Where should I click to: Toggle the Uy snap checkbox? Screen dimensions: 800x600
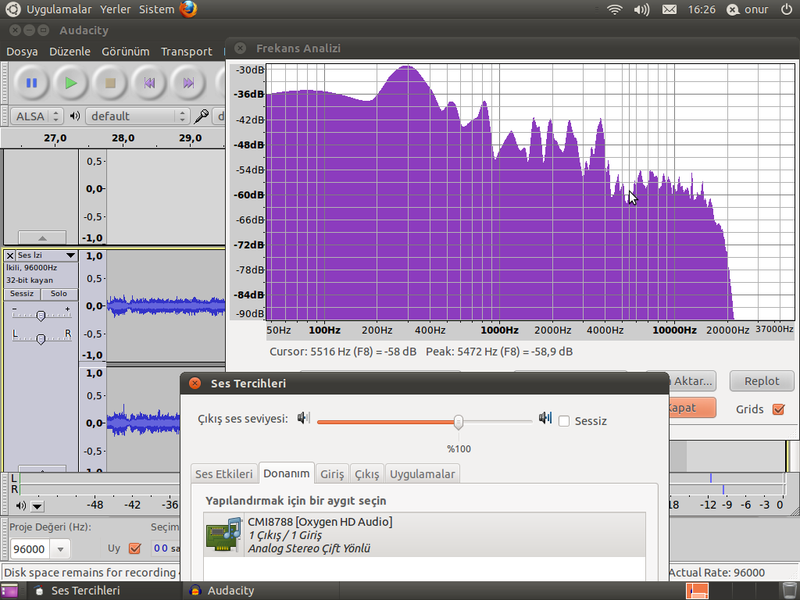point(135,548)
